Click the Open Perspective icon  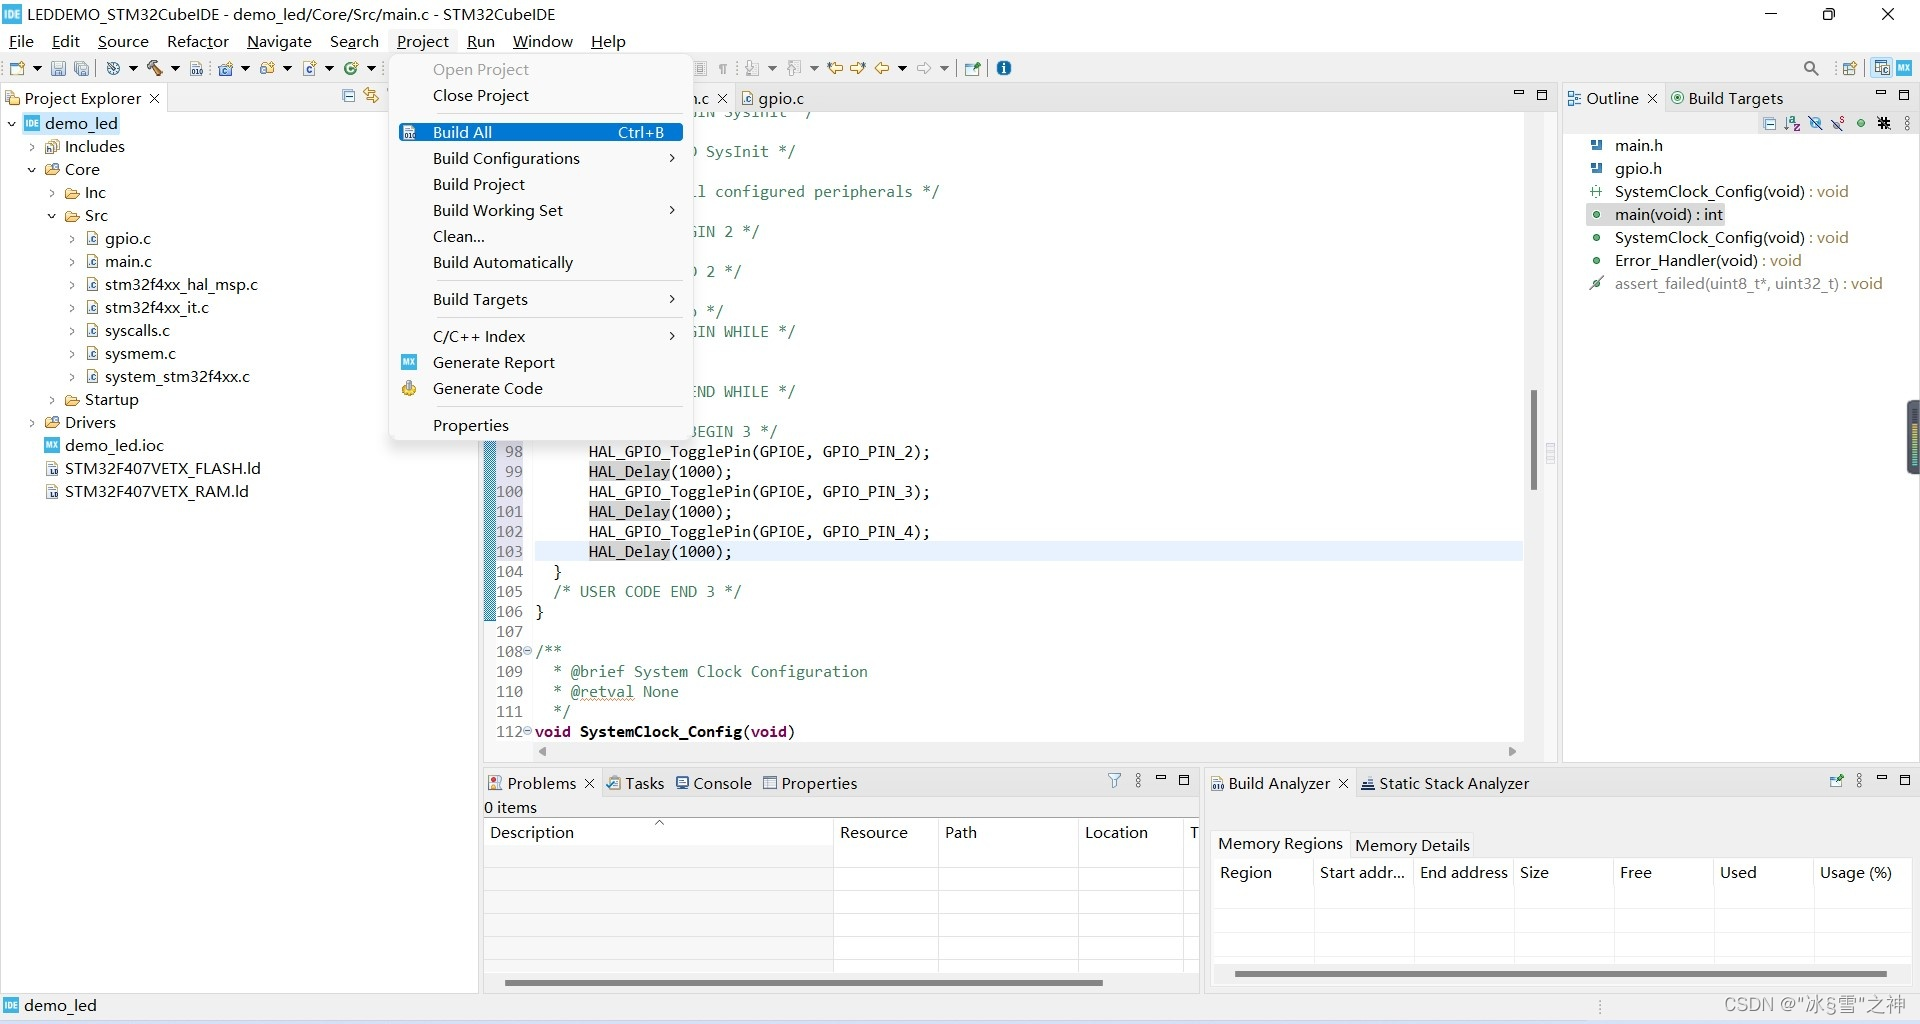[x=1849, y=68]
